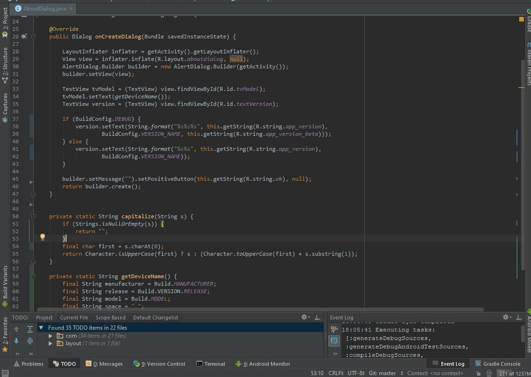Click the memory usage indicator in status bar
The width and height of the screenshot is (531, 377).
514,373
